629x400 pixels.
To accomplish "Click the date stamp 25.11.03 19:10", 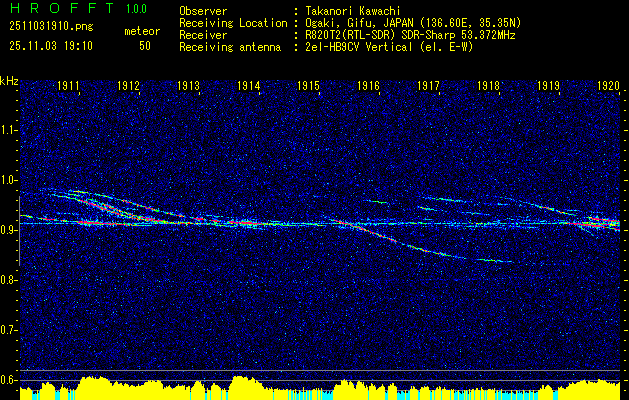I will pos(51,45).
